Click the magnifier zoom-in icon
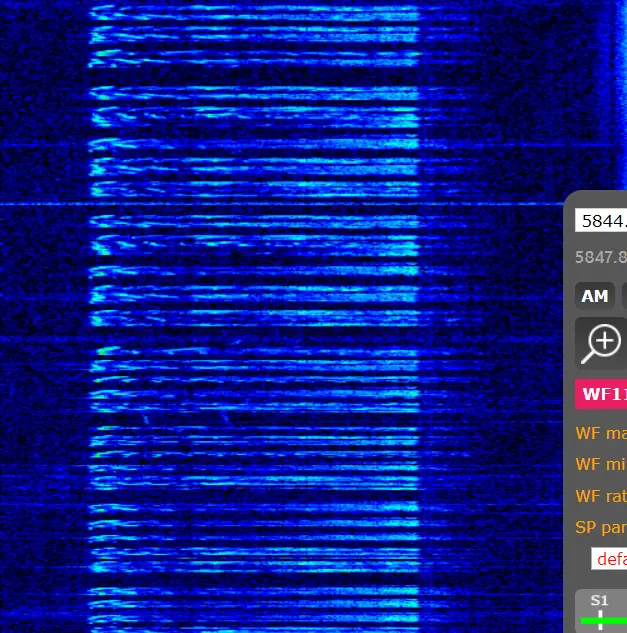This screenshot has width=627, height=633. pyautogui.click(x=602, y=343)
